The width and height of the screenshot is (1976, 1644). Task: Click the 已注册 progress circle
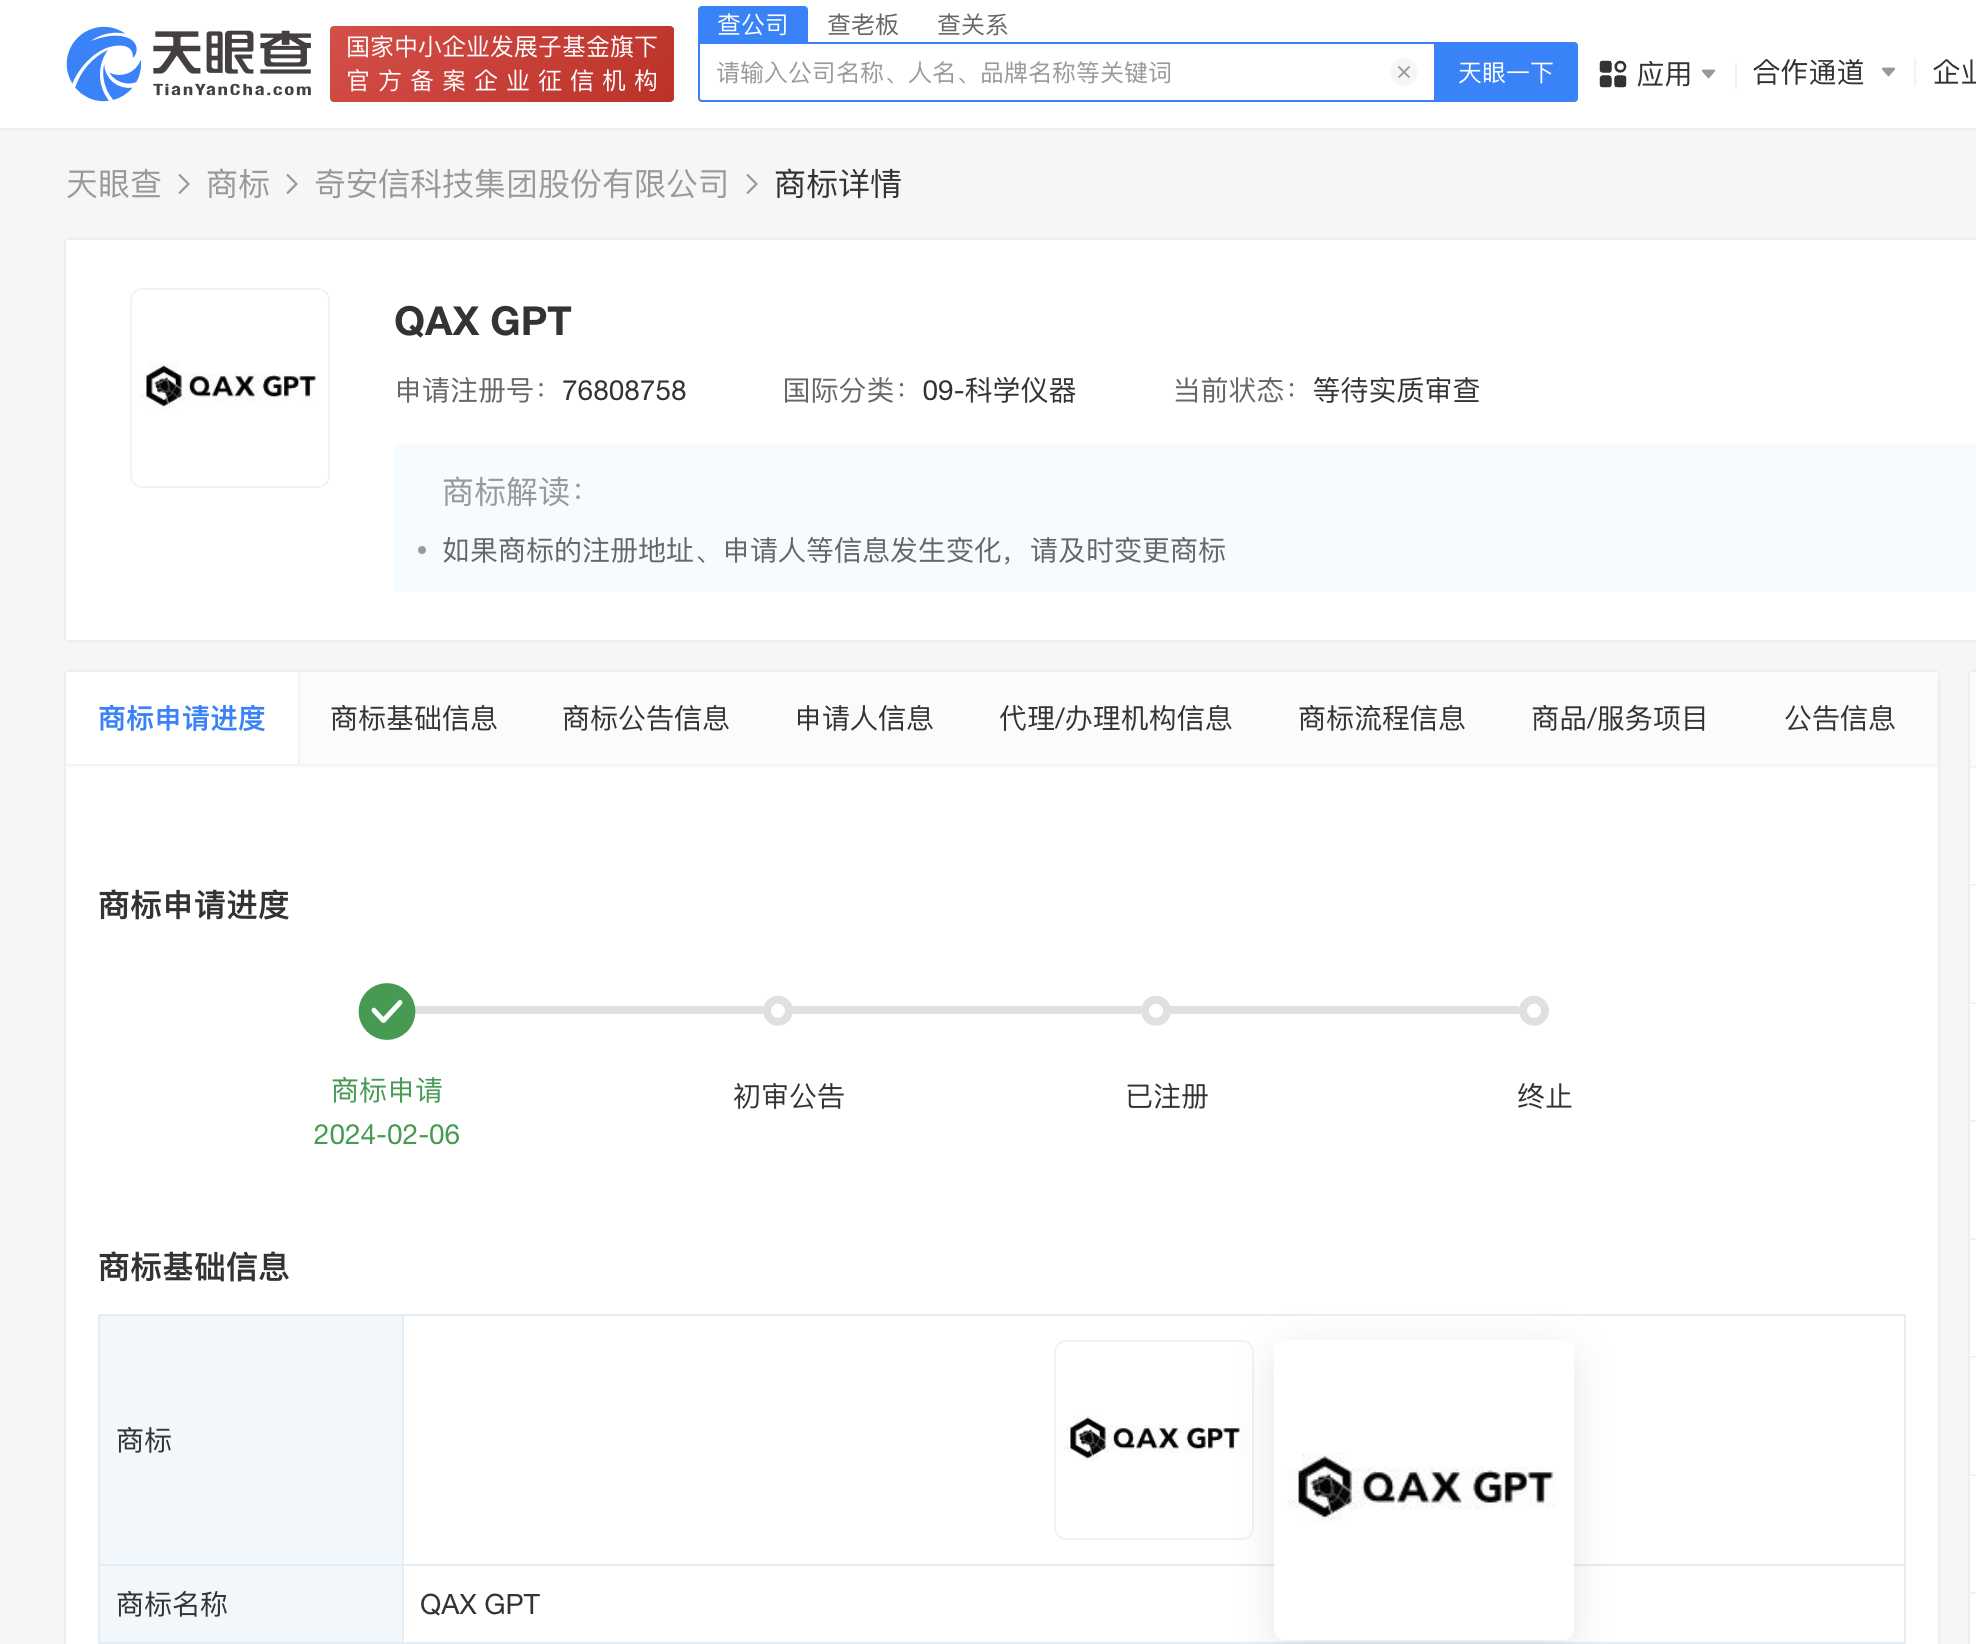pyautogui.click(x=1156, y=1011)
